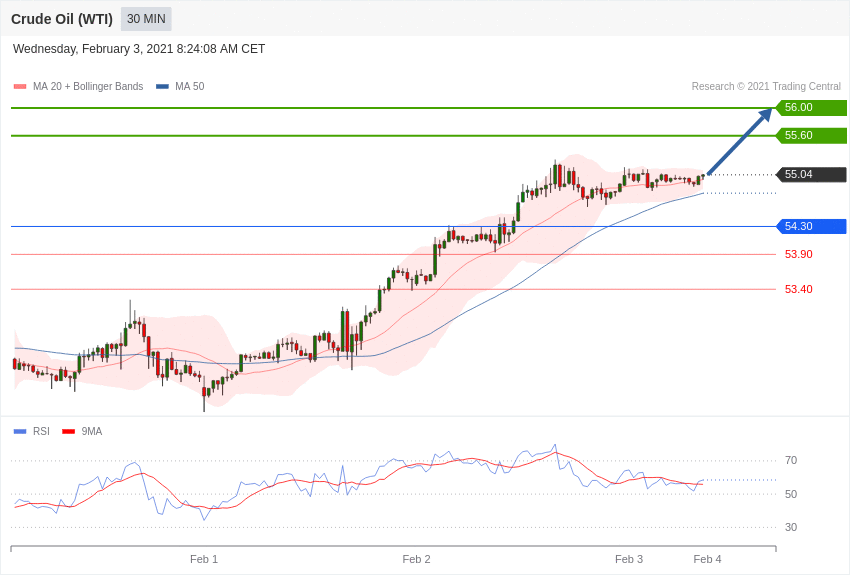Click the 9MA red legend swatch
850x576 pixels.
tap(68, 432)
